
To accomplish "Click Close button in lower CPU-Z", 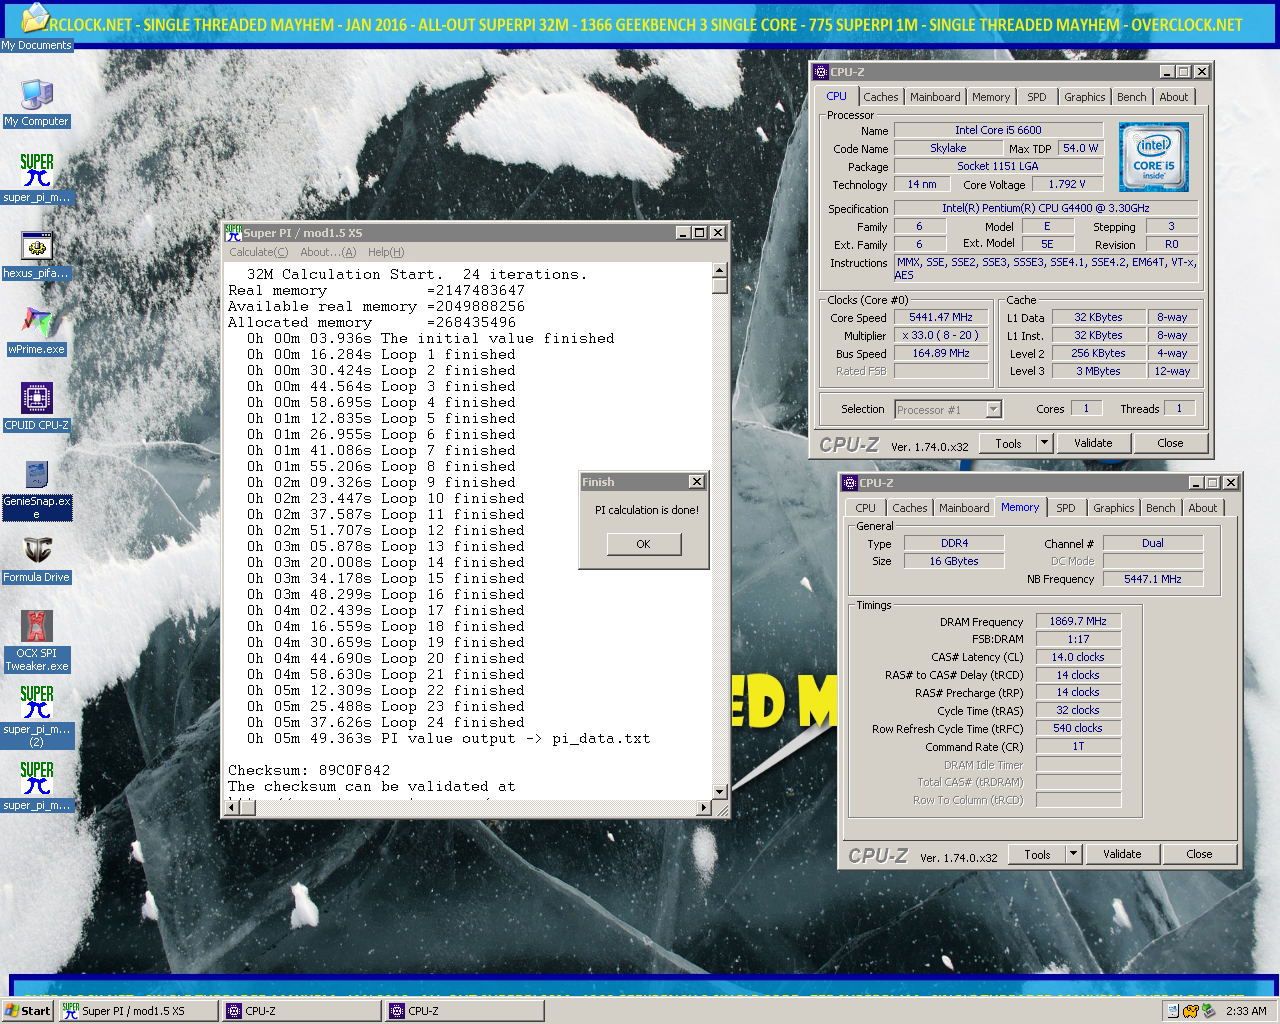I will [x=1199, y=854].
